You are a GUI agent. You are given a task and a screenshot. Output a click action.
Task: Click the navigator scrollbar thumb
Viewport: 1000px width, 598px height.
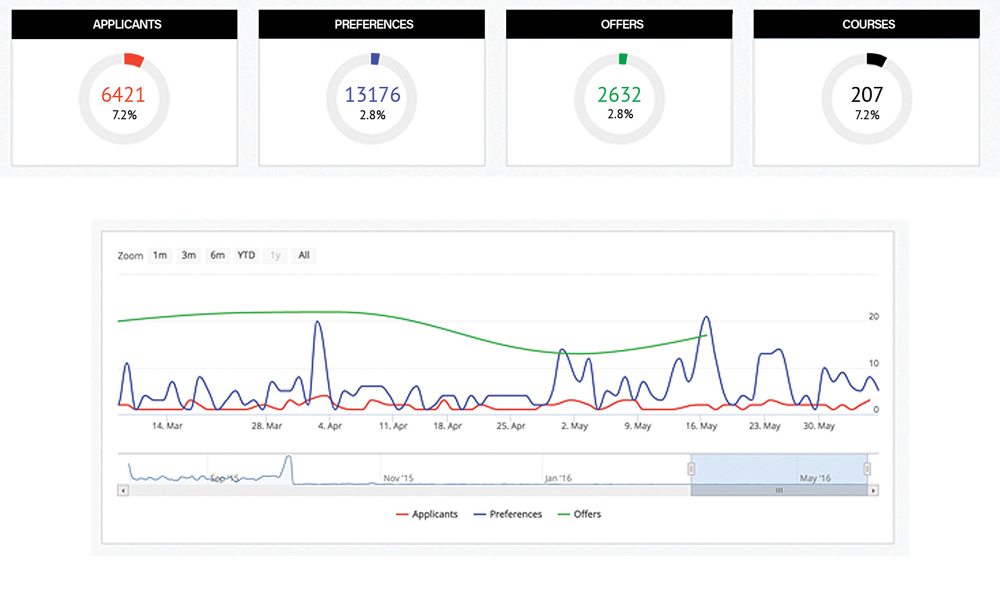779,490
